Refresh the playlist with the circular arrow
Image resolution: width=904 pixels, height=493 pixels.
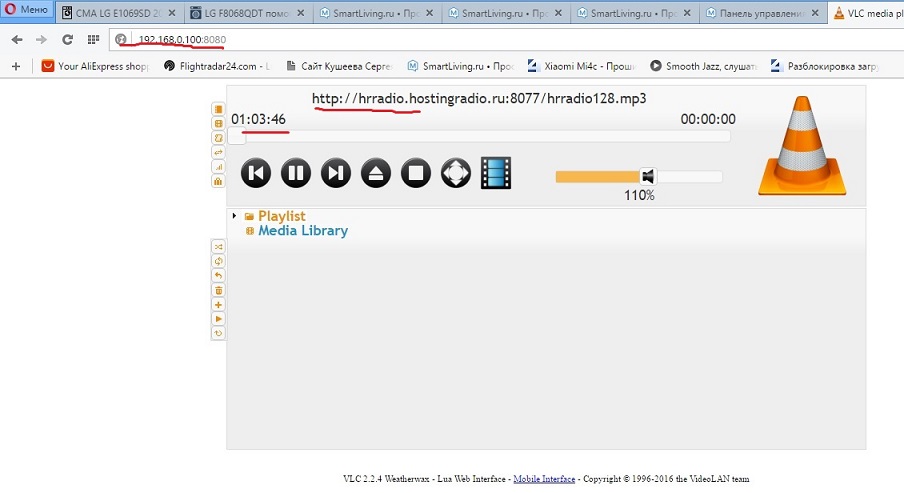click(x=219, y=333)
